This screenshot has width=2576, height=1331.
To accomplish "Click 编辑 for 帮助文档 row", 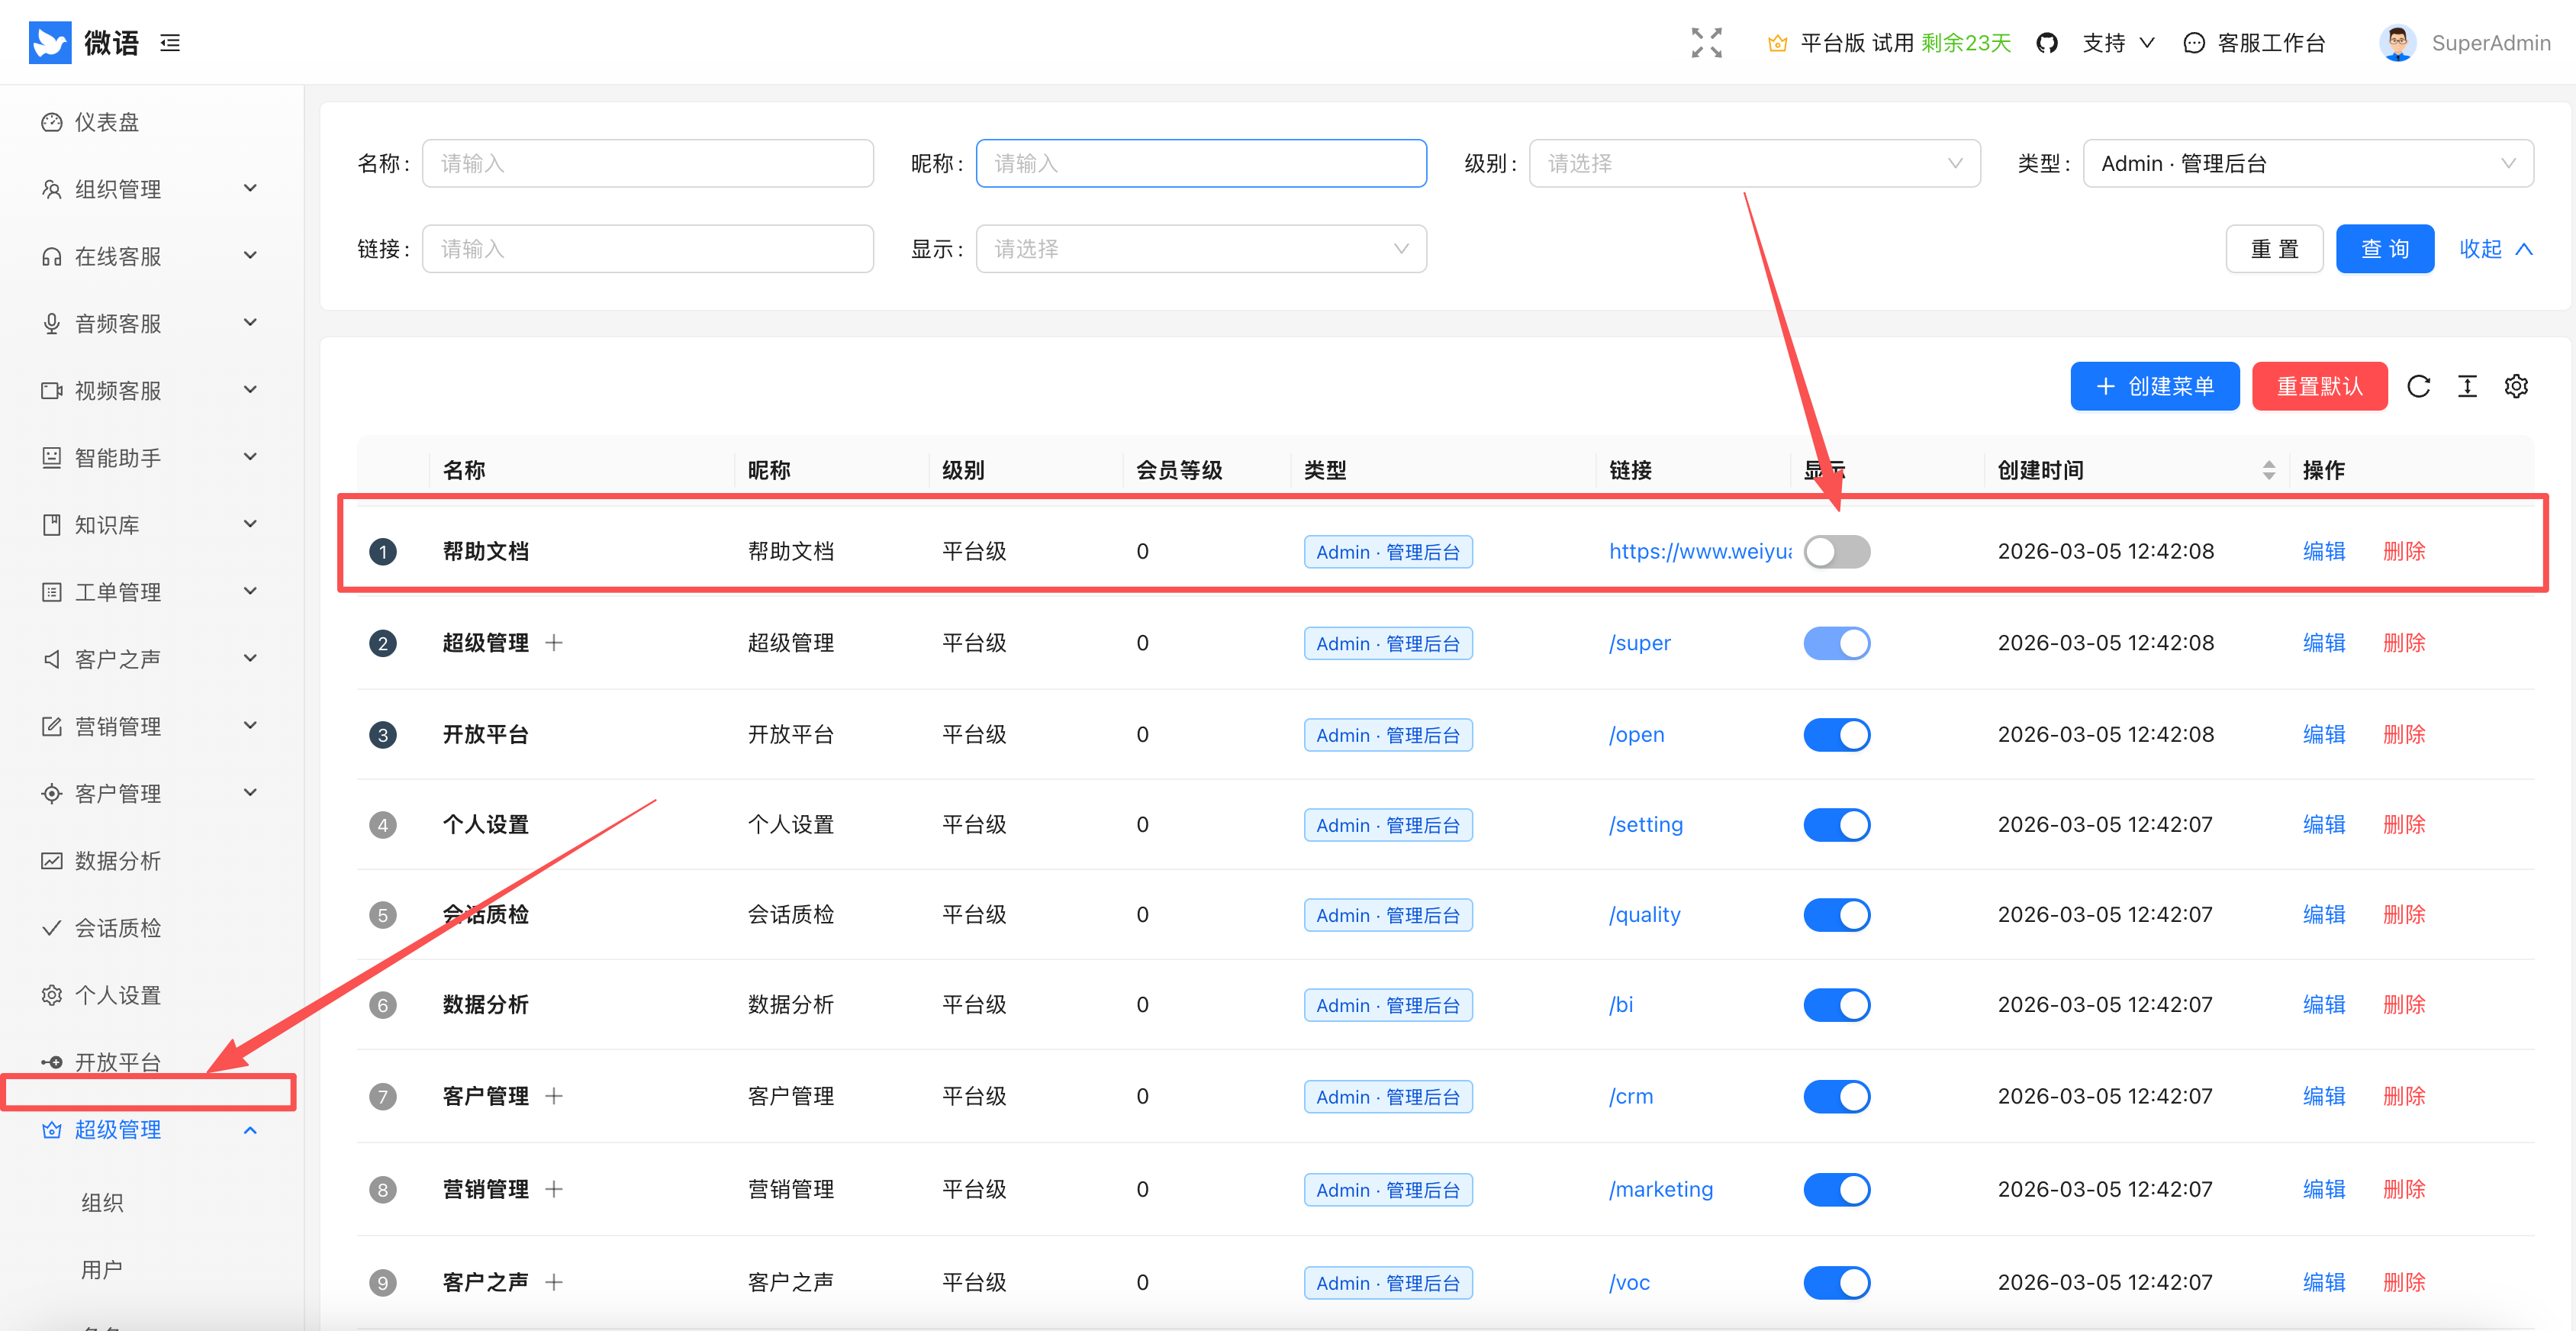I will tap(2323, 551).
